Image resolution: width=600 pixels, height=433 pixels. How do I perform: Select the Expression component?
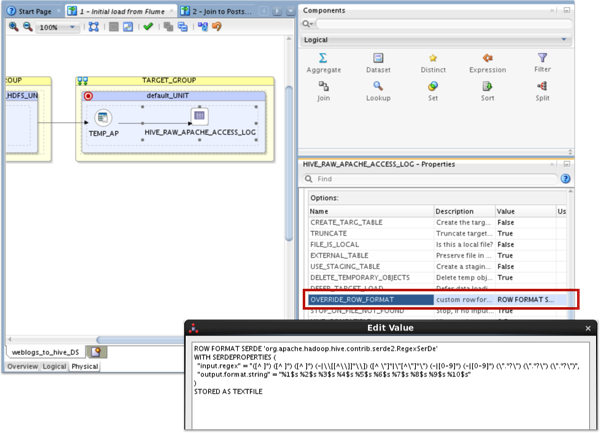(488, 63)
